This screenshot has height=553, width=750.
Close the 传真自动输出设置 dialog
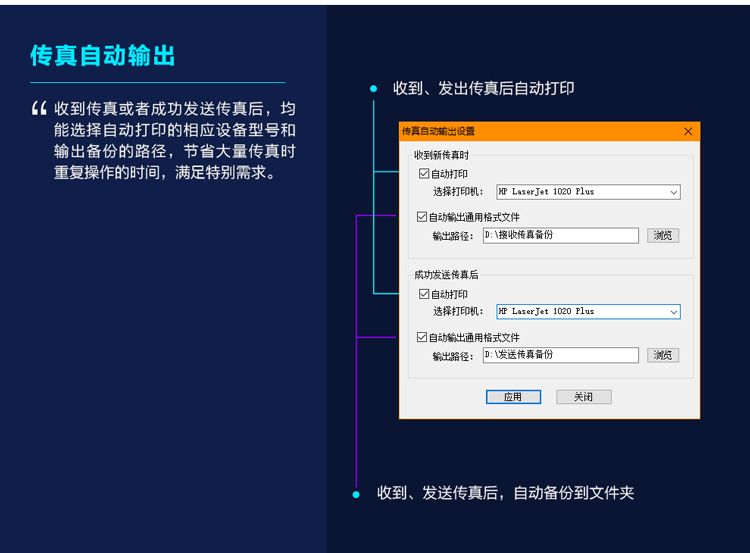688,132
